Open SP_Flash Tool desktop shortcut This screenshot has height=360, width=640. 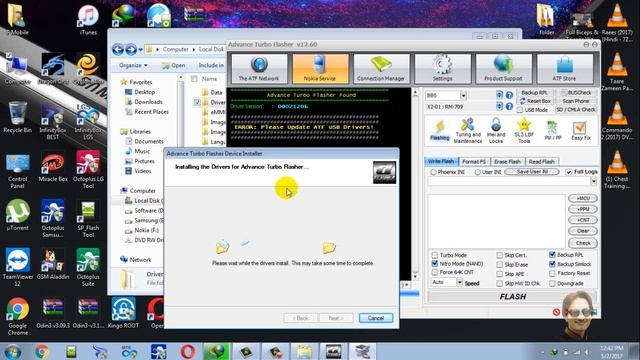[x=88, y=218]
